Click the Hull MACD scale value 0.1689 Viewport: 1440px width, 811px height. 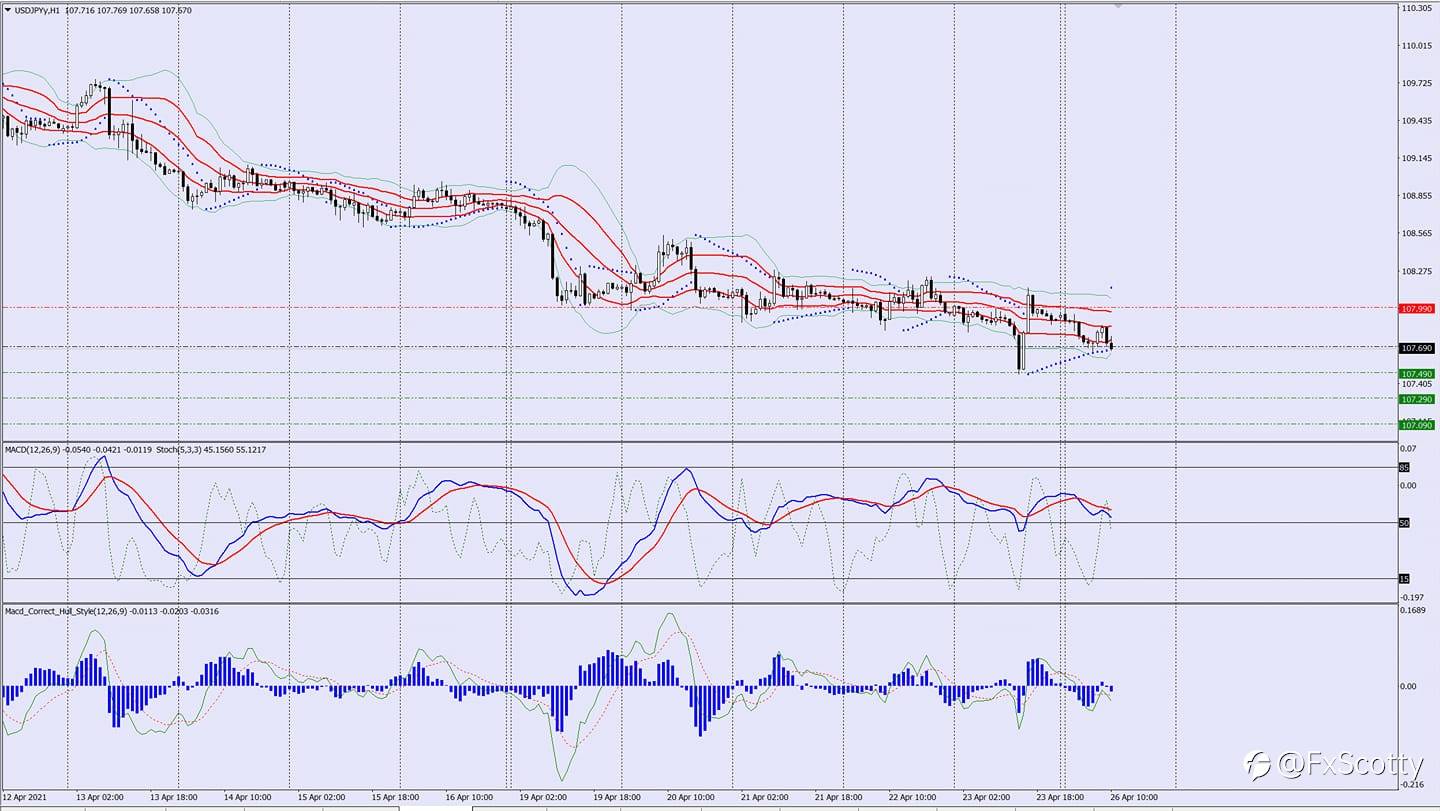coord(1413,609)
